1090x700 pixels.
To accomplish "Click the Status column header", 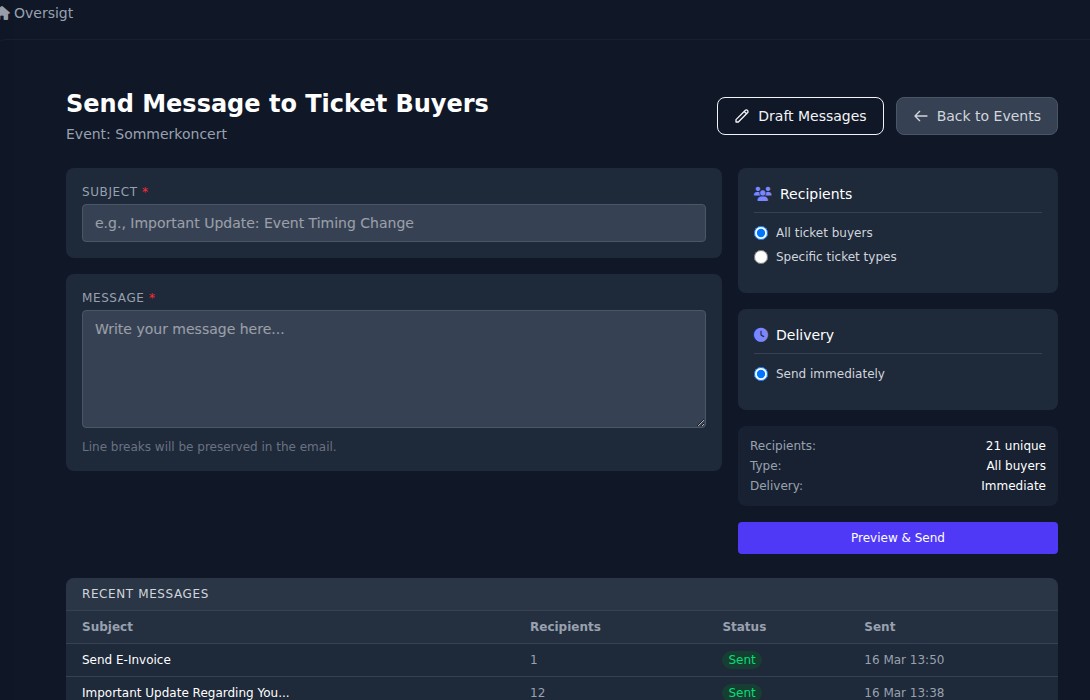I will pyautogui.click(x=744, y=627).
